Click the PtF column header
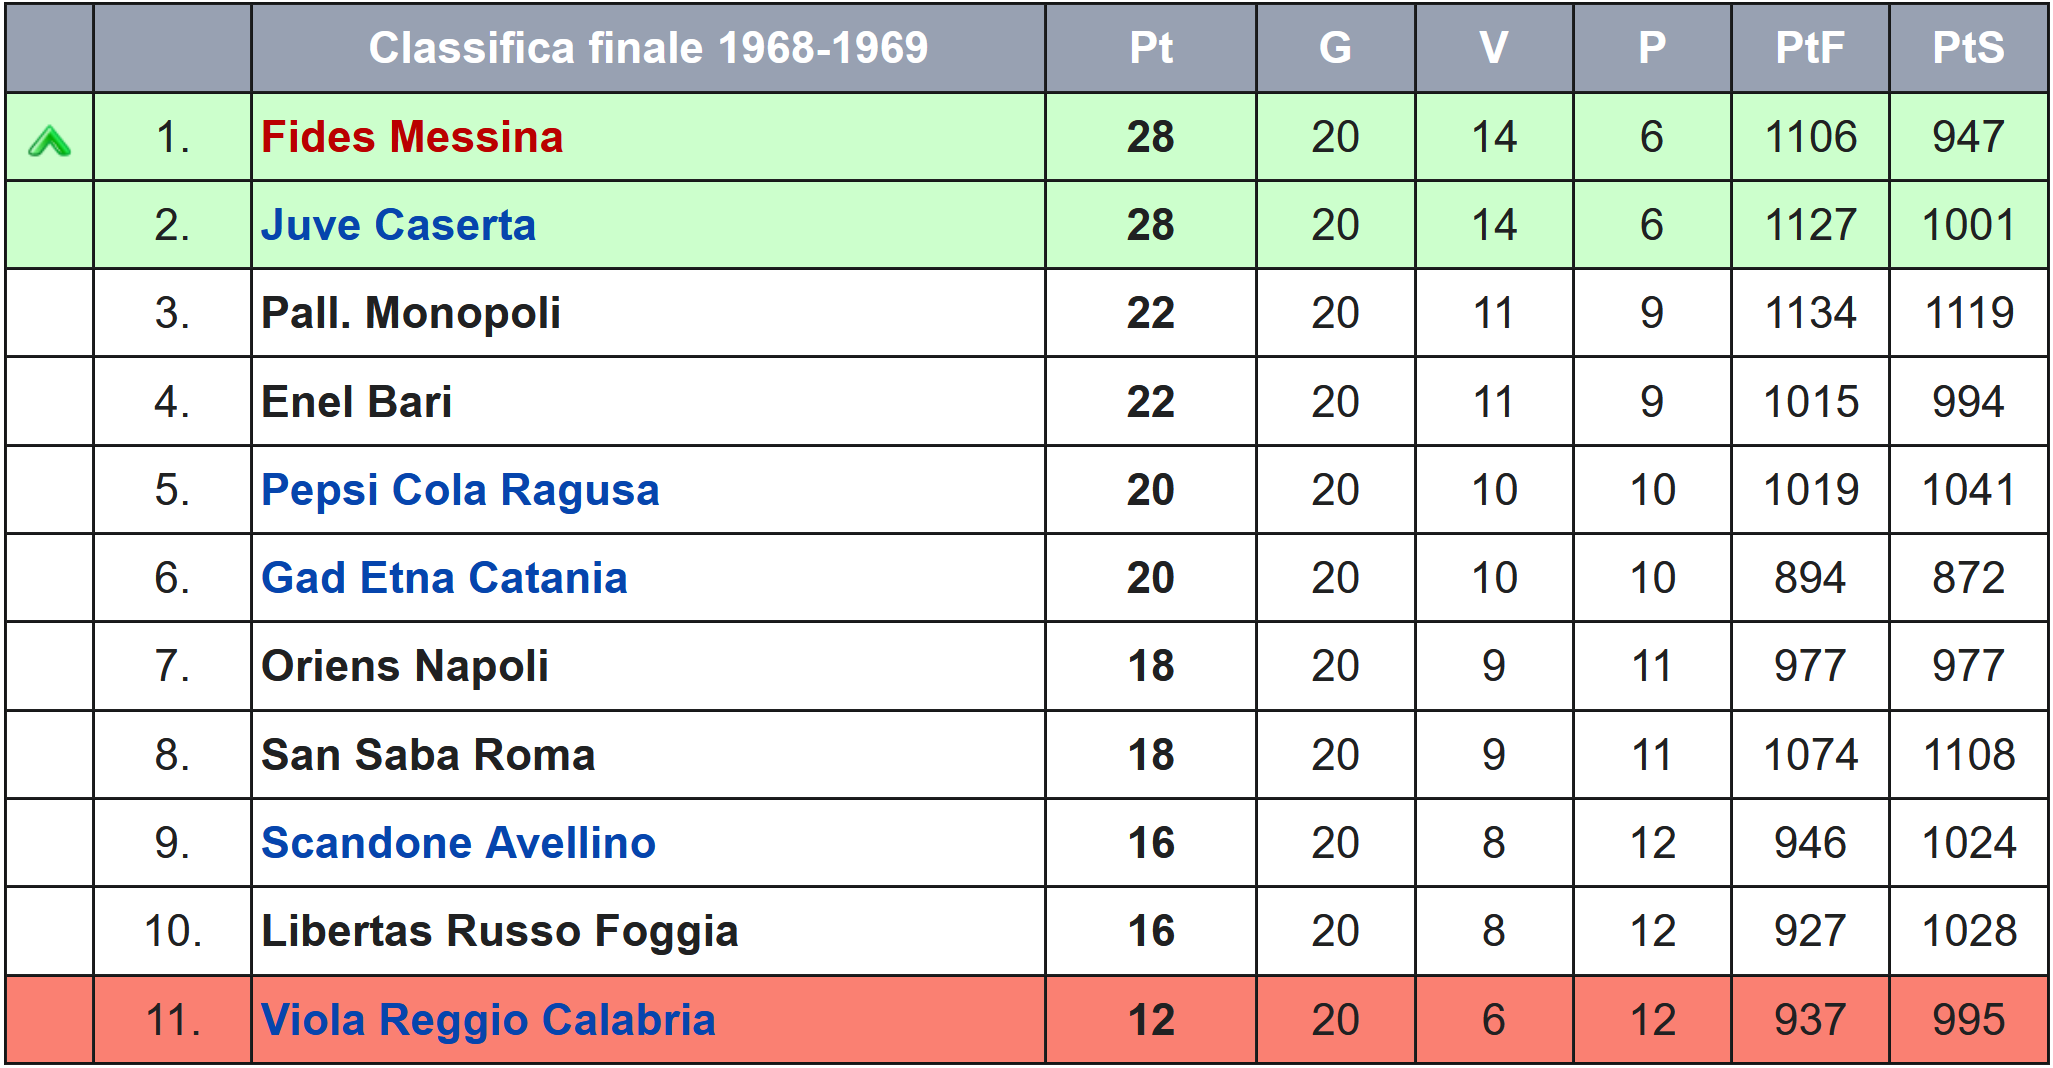The width and height of the screenshot is (2053, 1068). point(1810,48)
